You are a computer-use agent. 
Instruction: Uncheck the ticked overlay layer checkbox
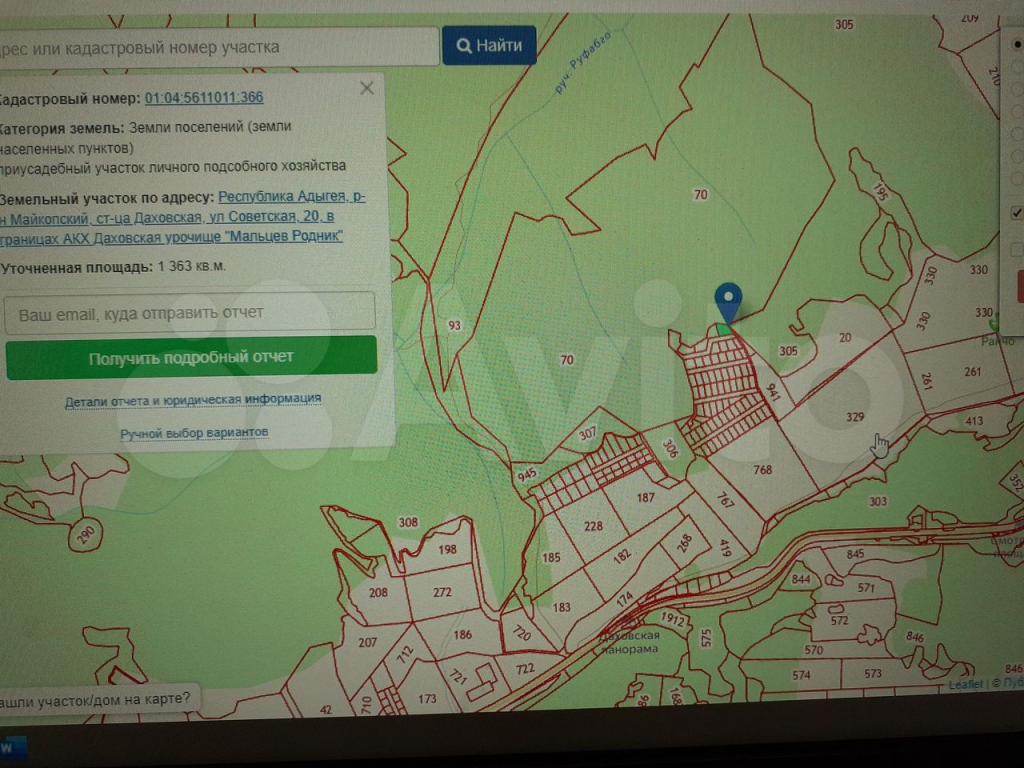1017,213
